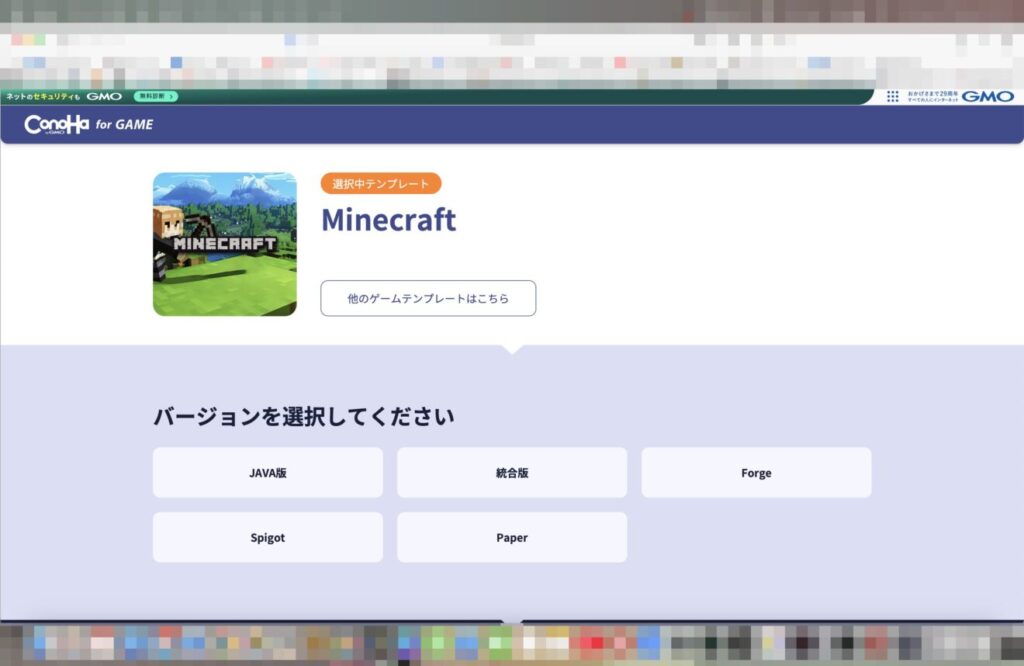Pick the Paper version option
The width and height of the screenshot is (1024, 666).
512,537
